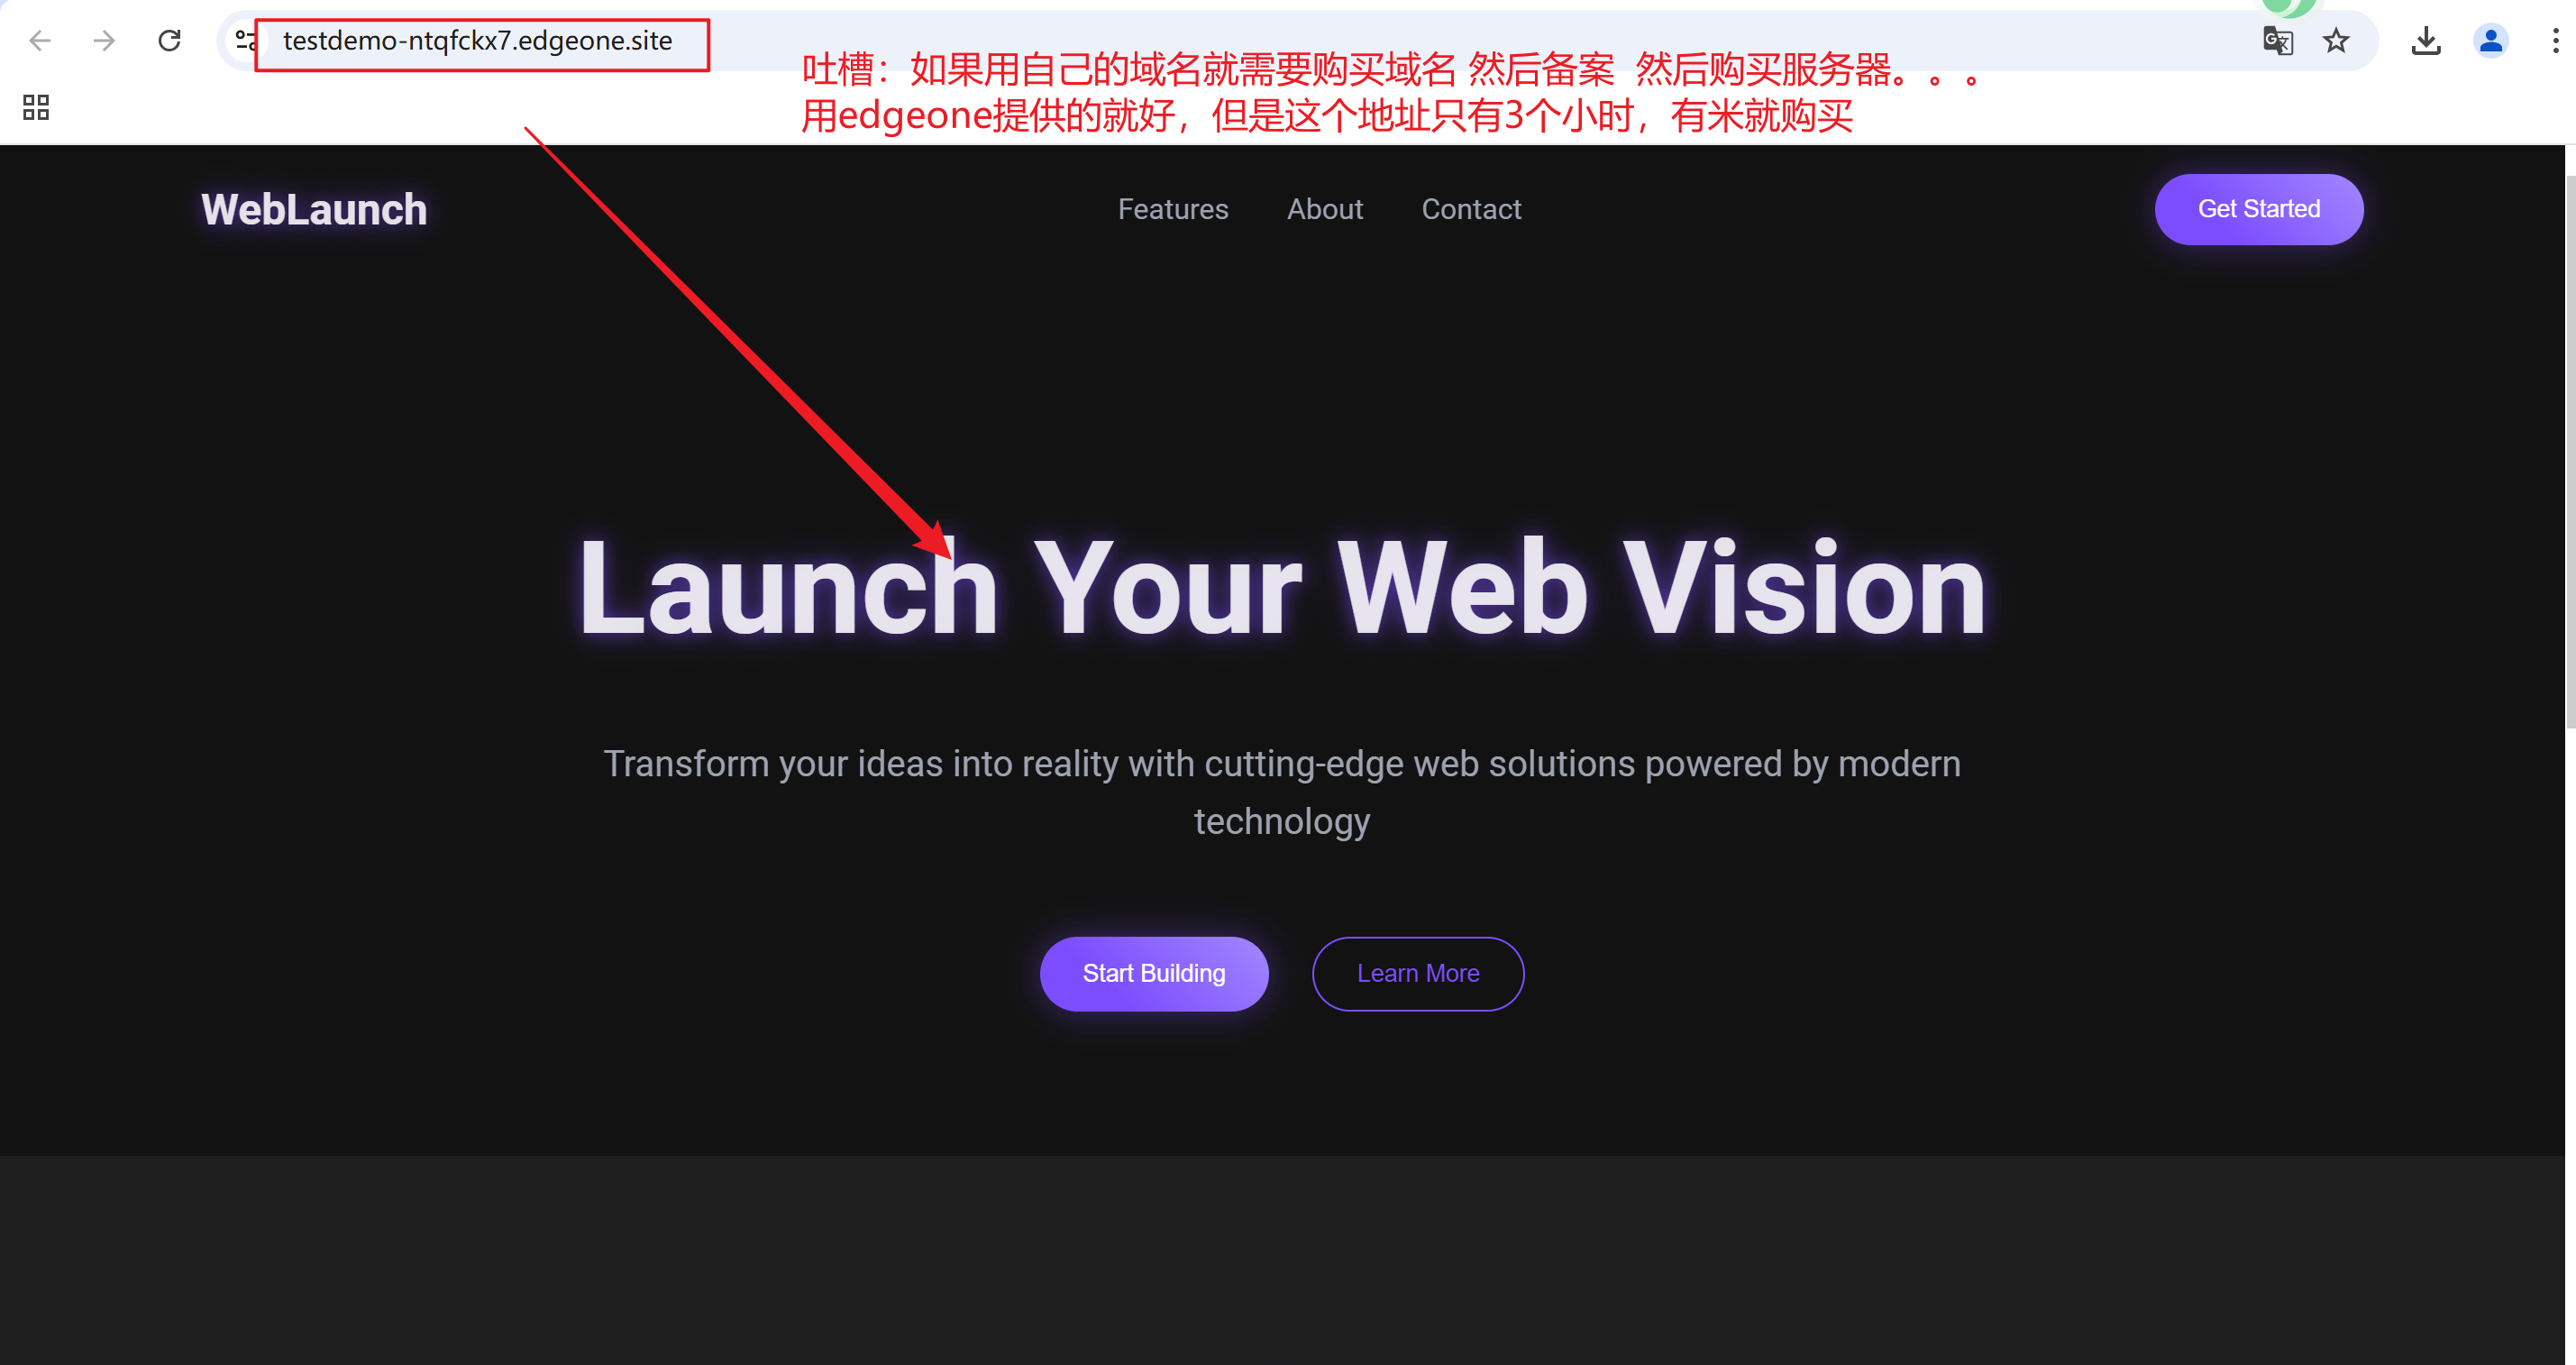Click the browser forward arrow
The height and width of the screenshot is (1365, 2576).
click(104, 41)
